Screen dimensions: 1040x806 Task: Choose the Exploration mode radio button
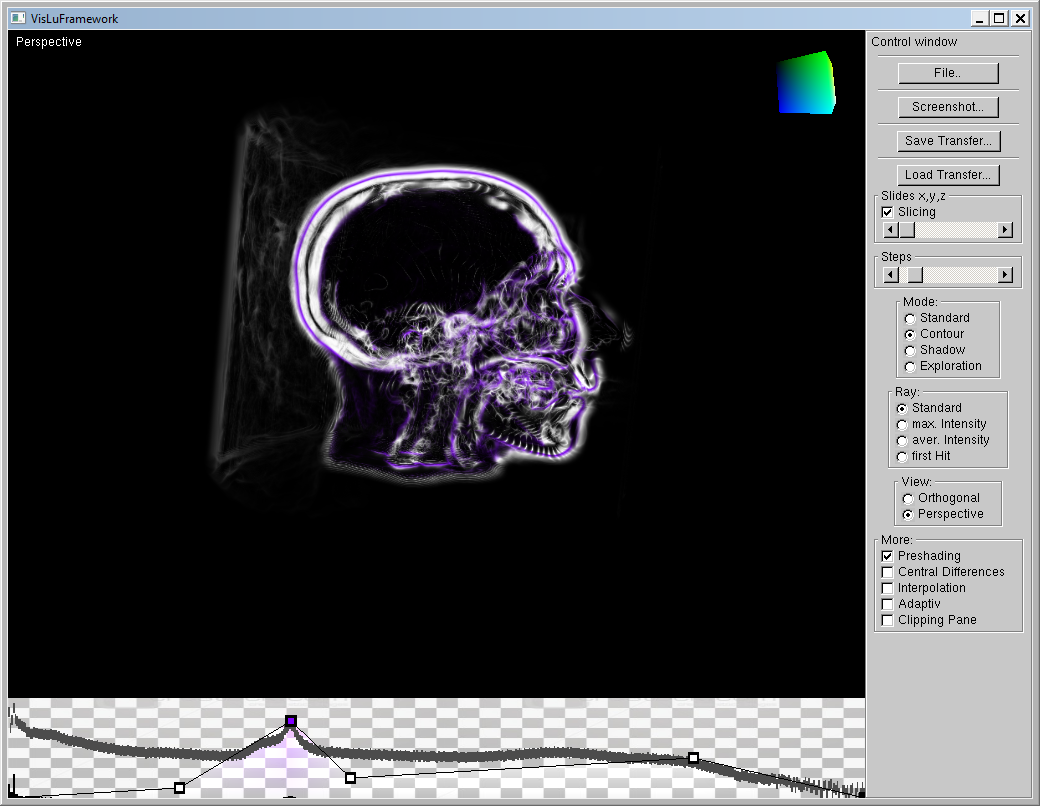909,366
